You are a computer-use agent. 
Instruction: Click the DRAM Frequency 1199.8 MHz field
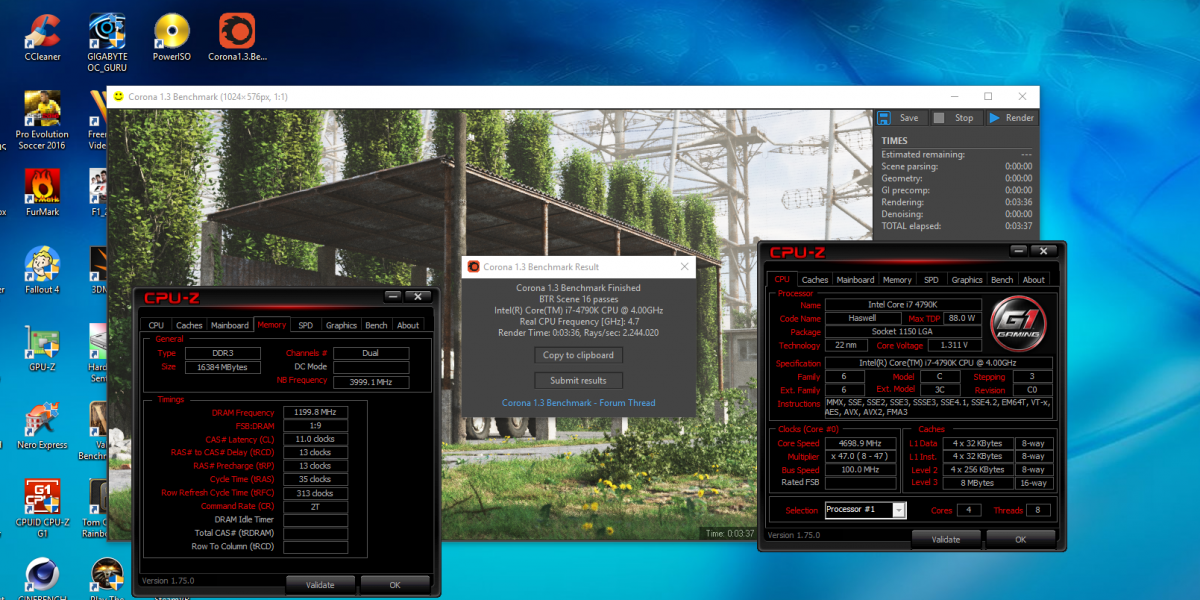[315, 412]
